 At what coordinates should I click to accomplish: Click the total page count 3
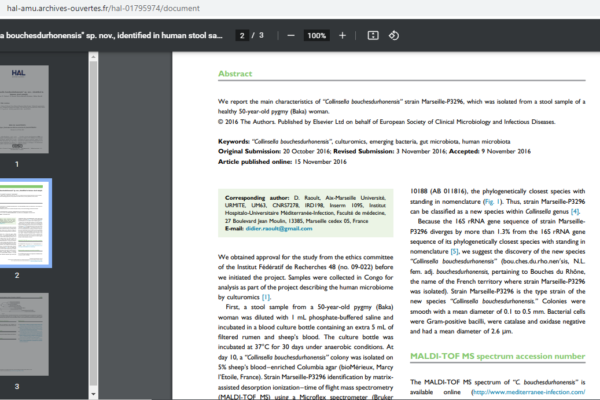(x=261, y=36)
